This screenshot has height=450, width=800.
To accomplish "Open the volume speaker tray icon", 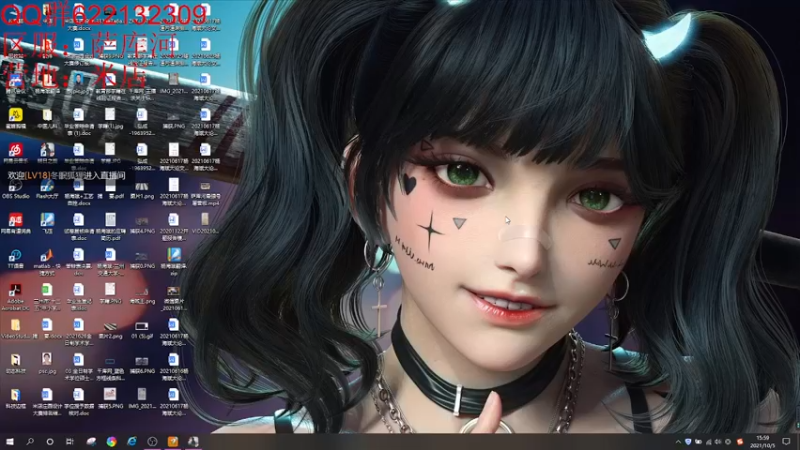I will [718, 442].
